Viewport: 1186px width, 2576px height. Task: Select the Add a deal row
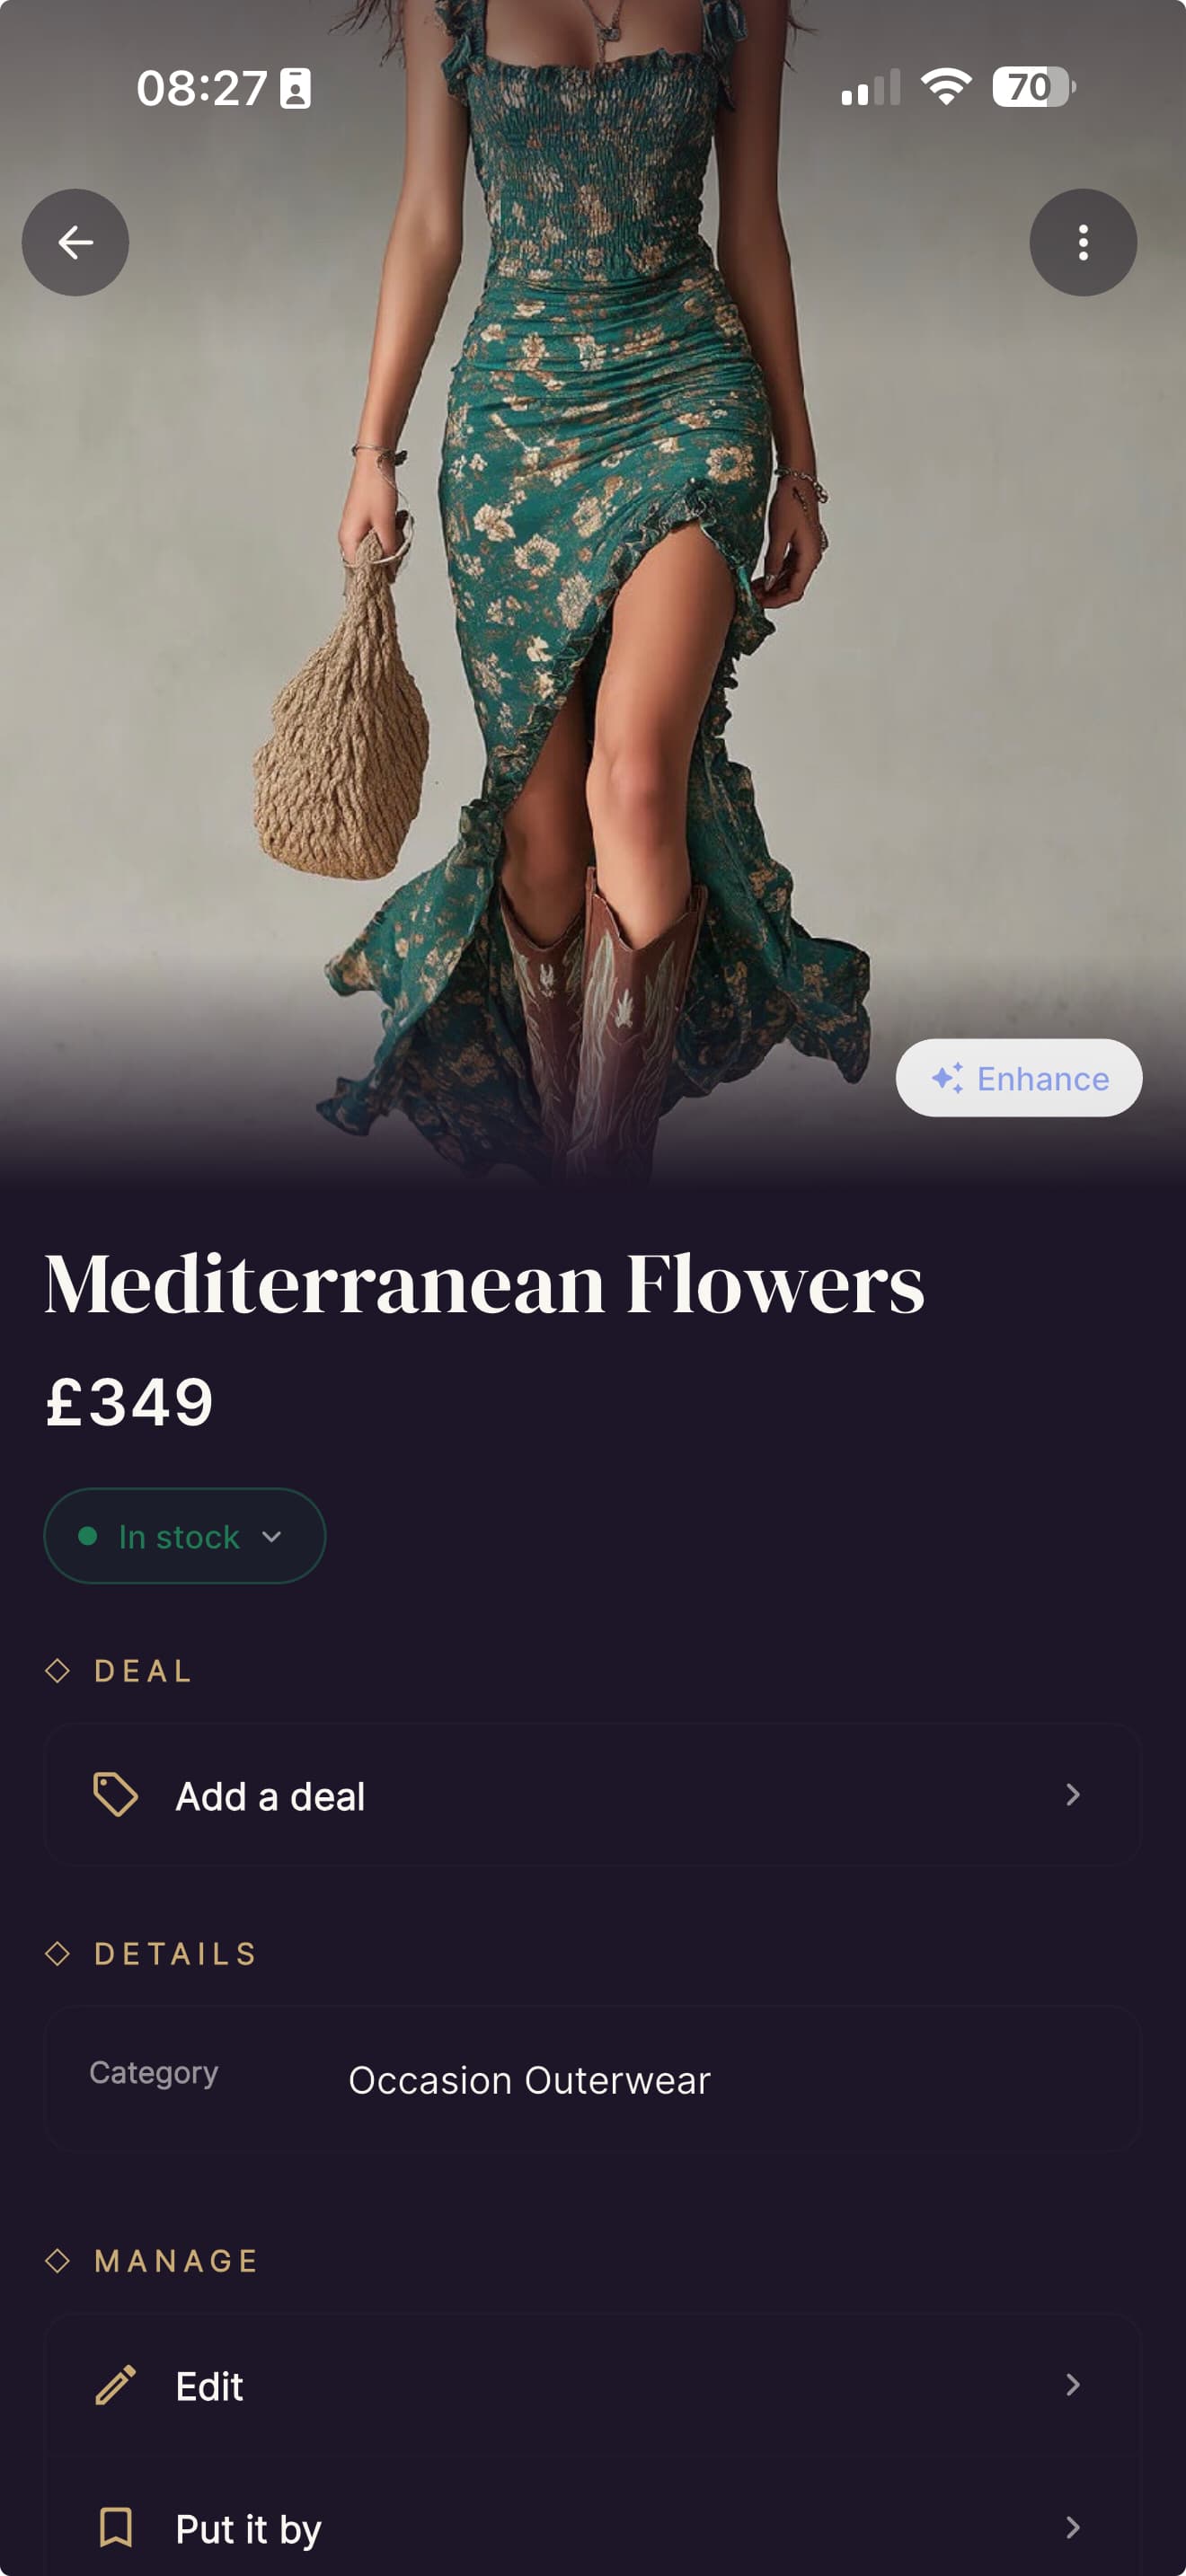coord(593,1795)
